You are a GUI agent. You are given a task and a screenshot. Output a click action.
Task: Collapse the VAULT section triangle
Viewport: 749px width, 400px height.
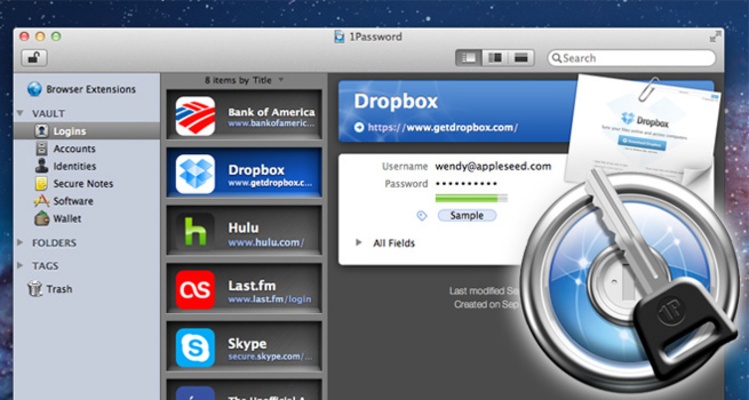tap(20, 113)
